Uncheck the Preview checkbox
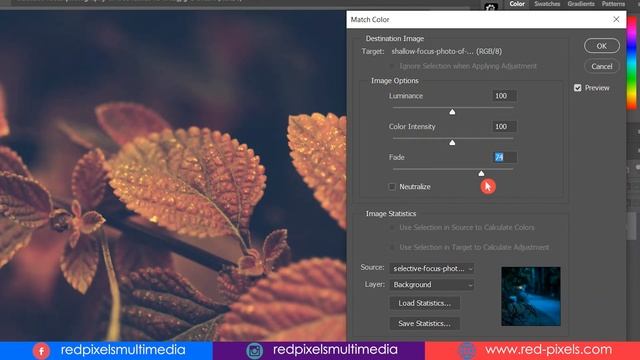 coord(578,88)
